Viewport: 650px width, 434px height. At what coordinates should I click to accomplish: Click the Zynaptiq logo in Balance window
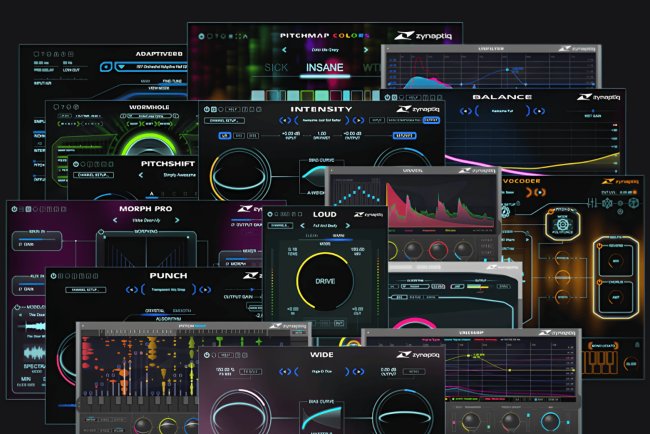click(x=599, y=97)
